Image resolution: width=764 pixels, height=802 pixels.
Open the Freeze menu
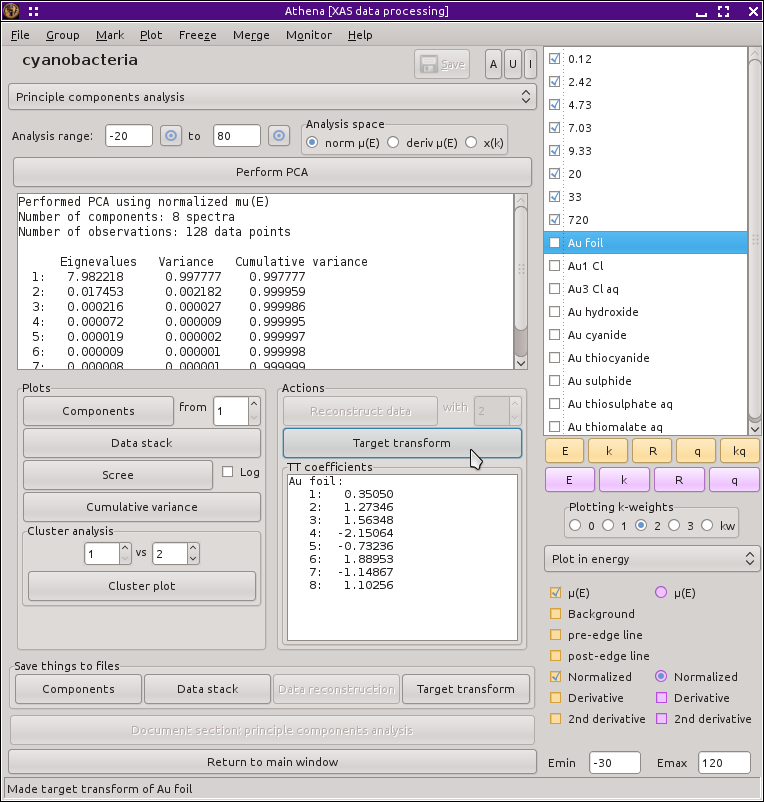click(x=197, y=35)
